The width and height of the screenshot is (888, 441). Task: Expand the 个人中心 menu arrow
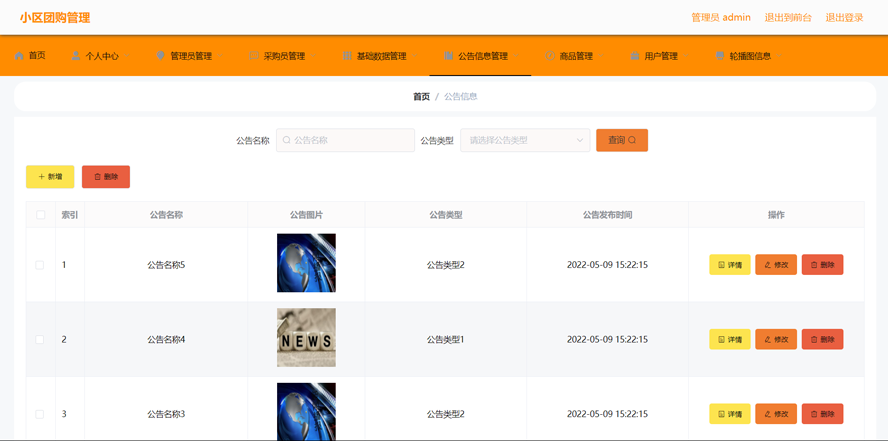coord(127,56)
